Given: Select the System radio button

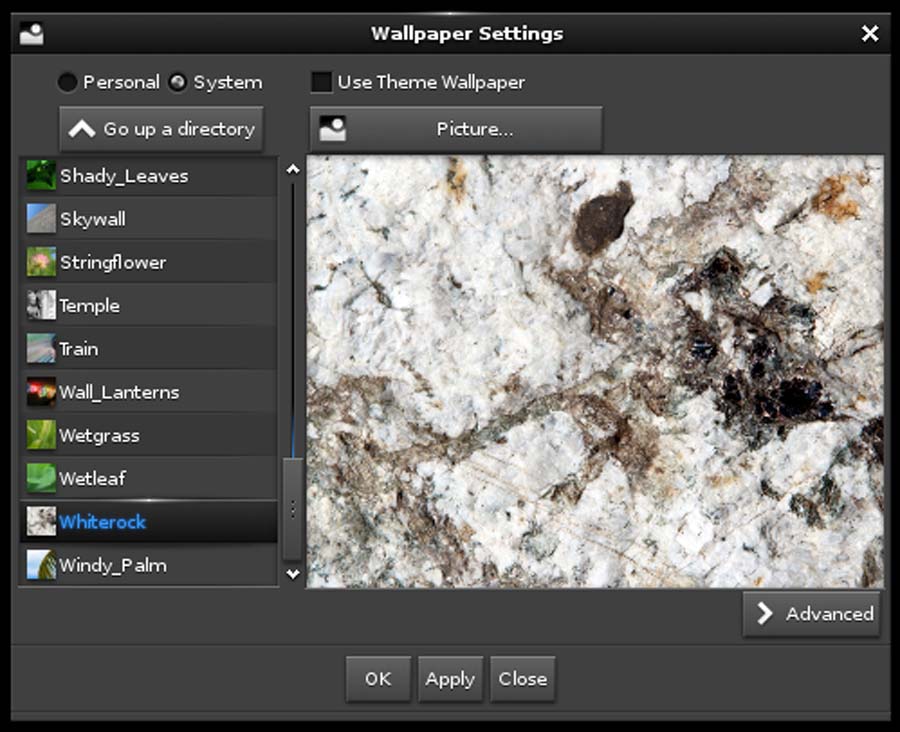Looking at the screenshot, I should (178, 83).
